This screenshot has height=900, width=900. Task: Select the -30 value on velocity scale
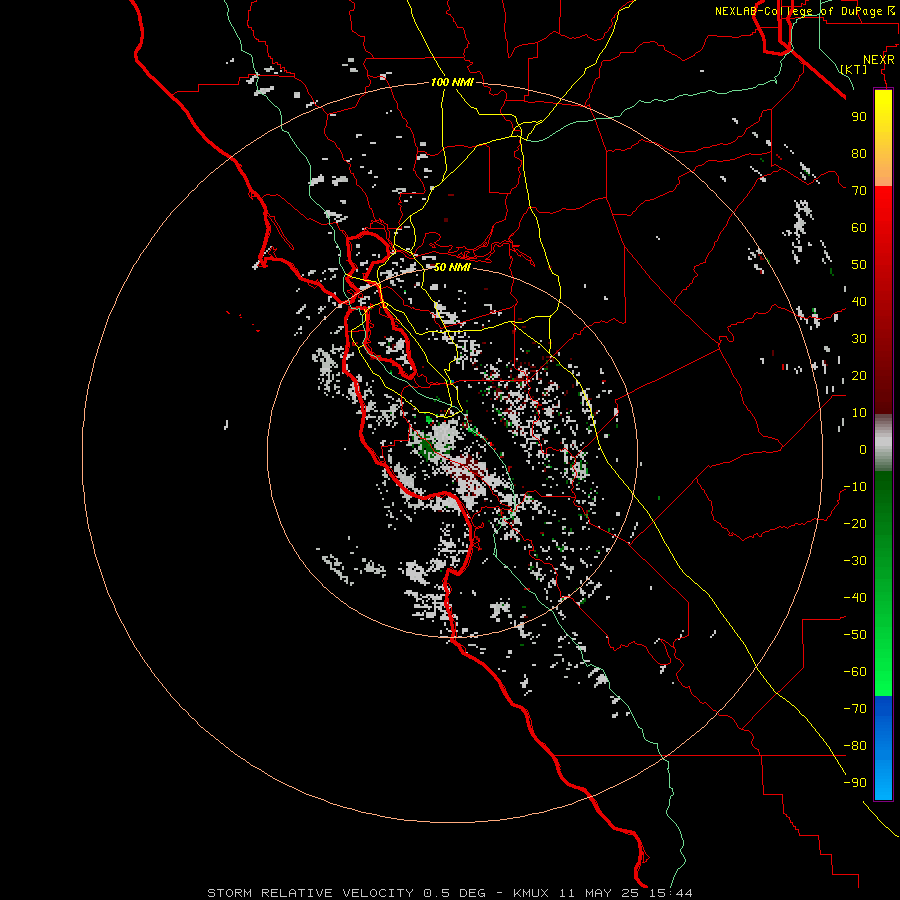pos(855,561)
